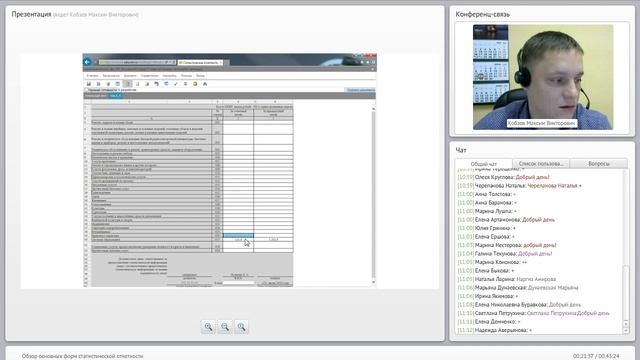Zoom in with the plus magnifier button

208,327
